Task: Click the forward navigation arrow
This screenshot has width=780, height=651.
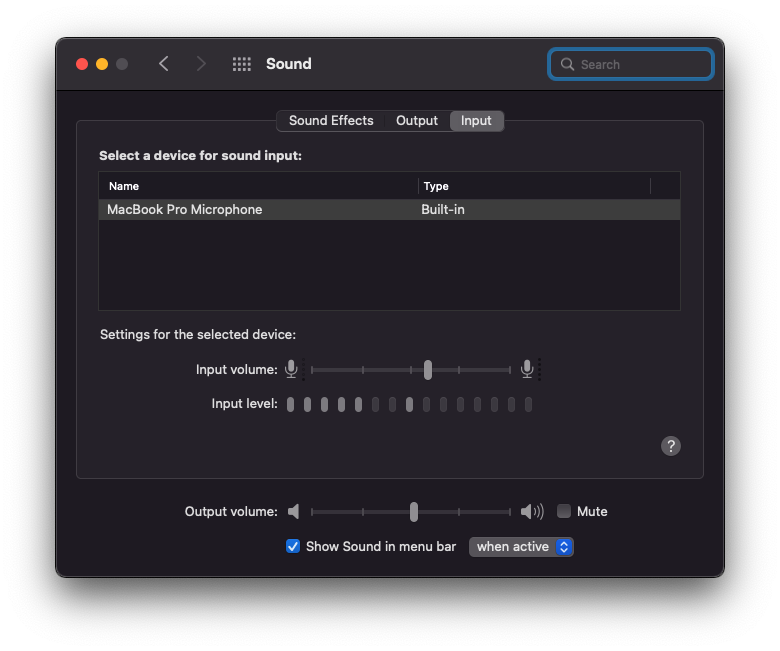Action: click(201, 64)
